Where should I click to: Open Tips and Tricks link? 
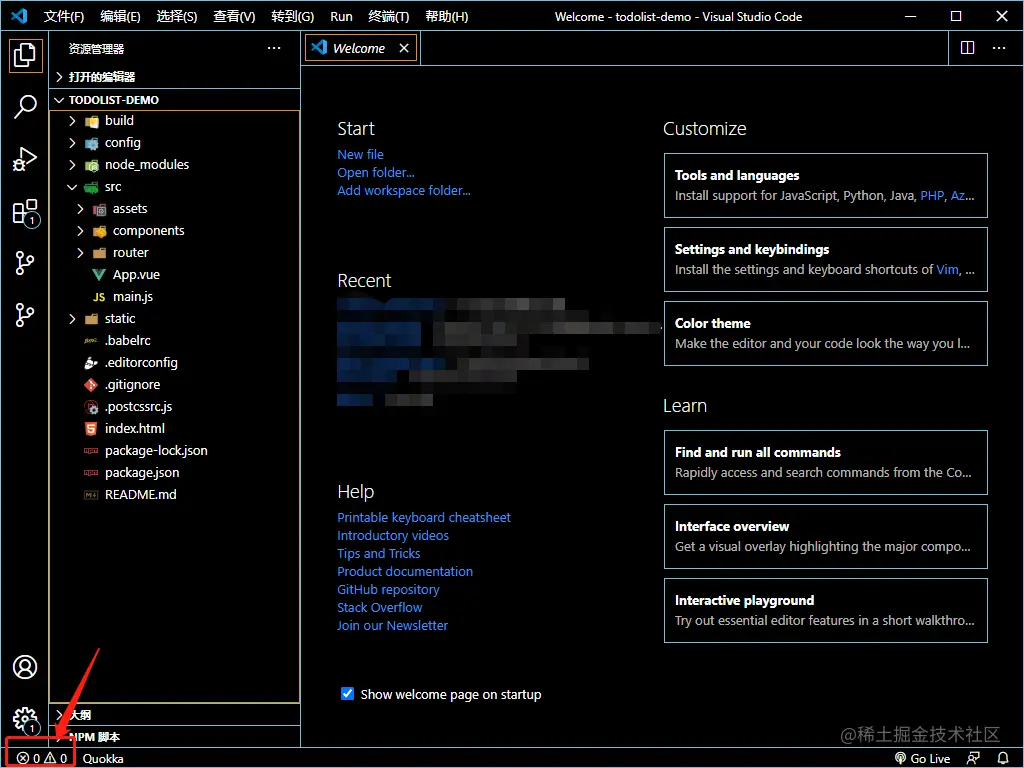coord(379,553)
